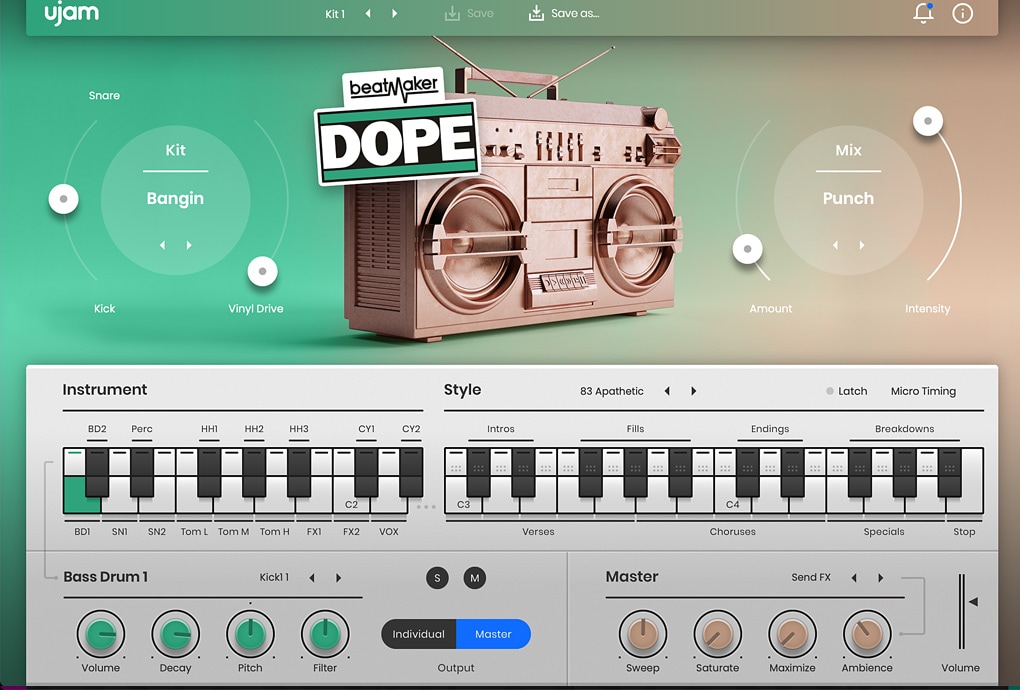The width and height of the screenshot is (1020, 690).
Task: Click the Intros label
Action: point(501,429)
